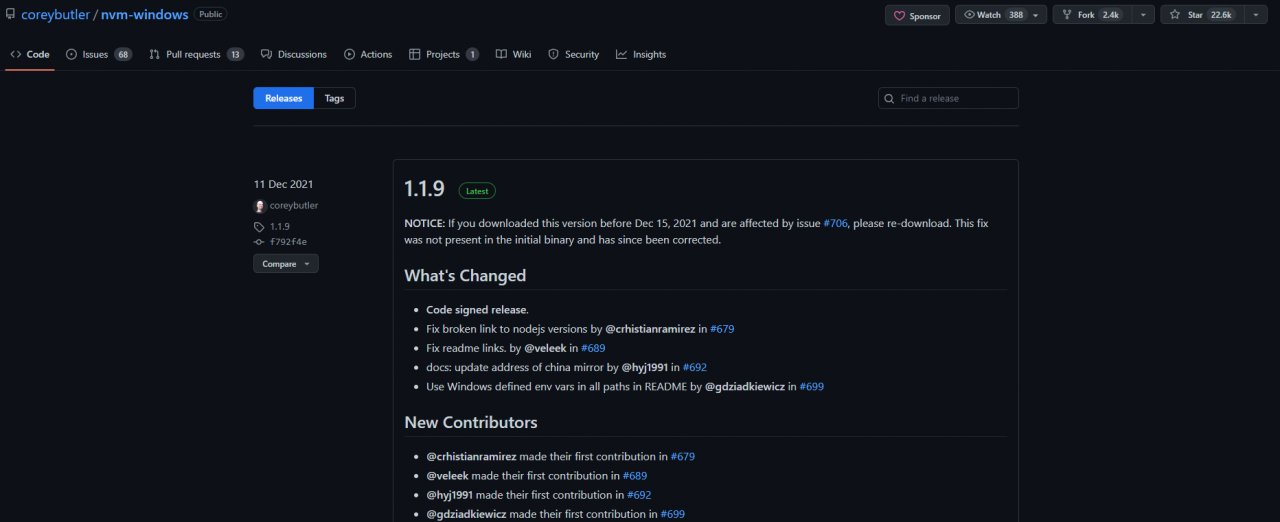This screenshot has width=1280, height=522.
Task: Select the Releases toggle button
Action: [x=283, y=98]
